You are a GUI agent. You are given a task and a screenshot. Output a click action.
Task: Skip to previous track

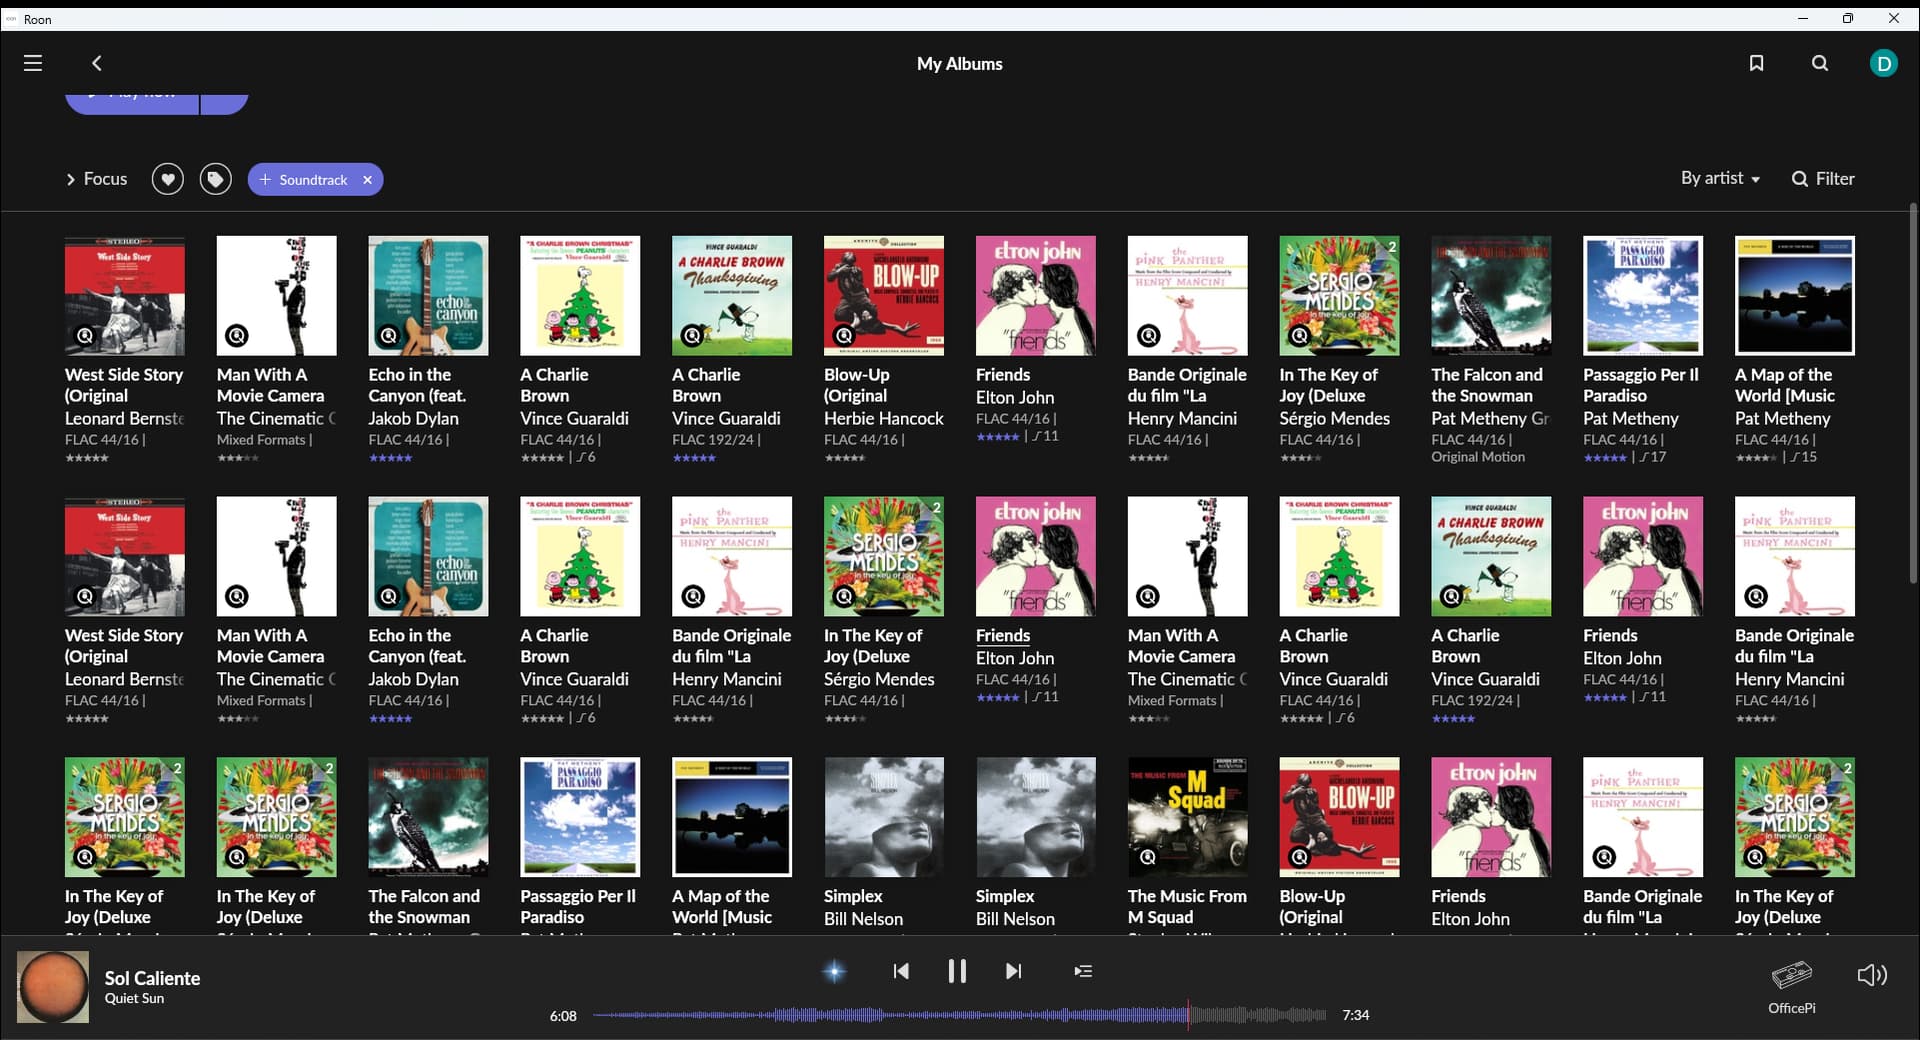point(901,971)
